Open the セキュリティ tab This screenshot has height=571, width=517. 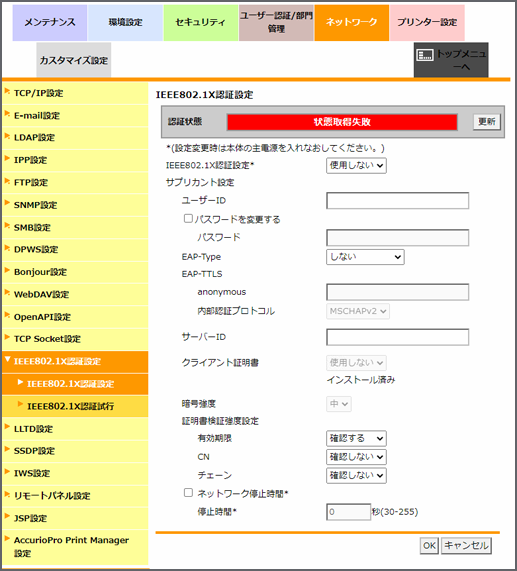pyautogui.click(x=201, y=23)
